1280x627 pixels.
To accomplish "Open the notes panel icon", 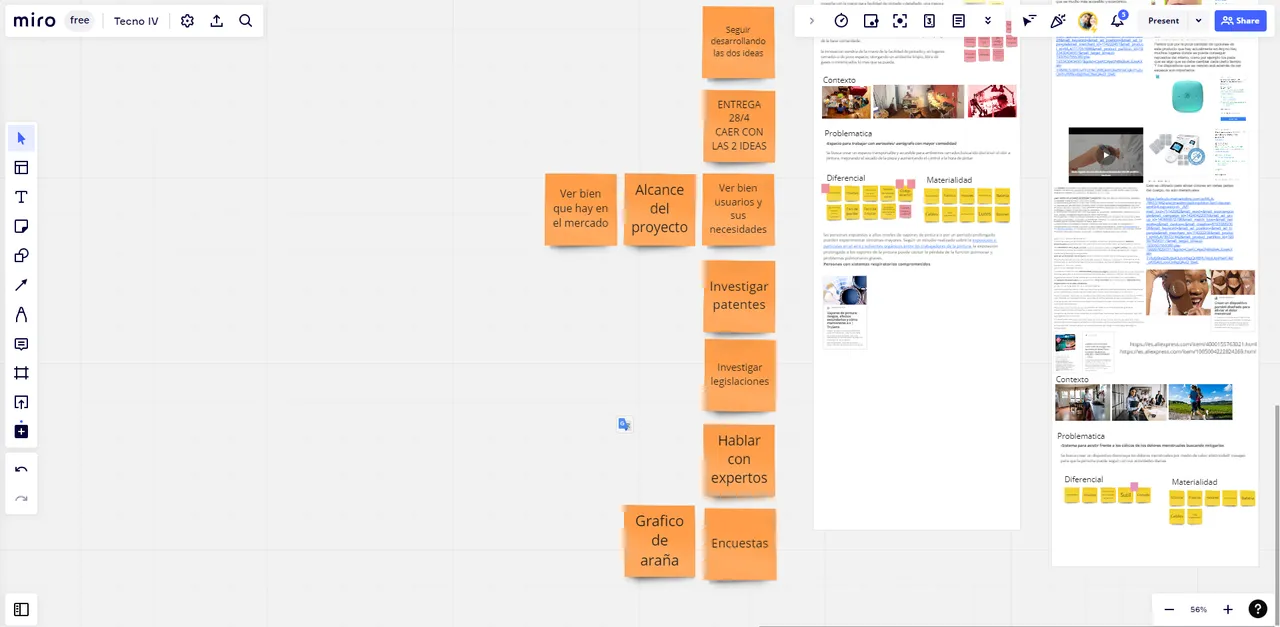I will (958, 21).
